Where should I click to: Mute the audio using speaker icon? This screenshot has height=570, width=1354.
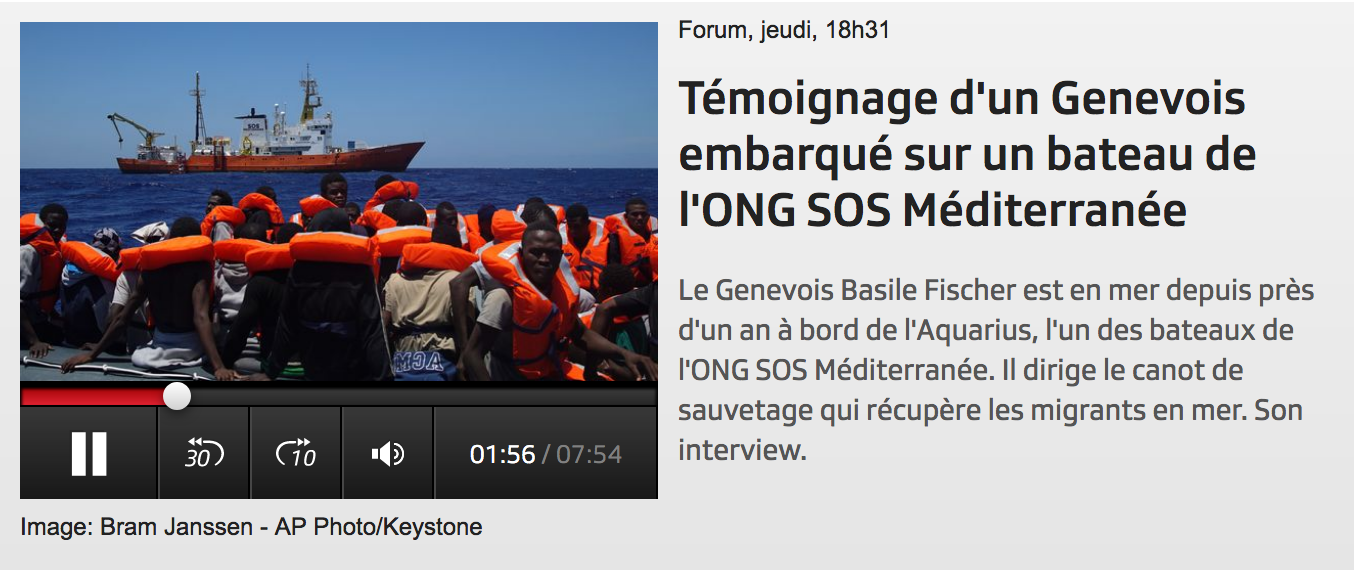[388, 453]
